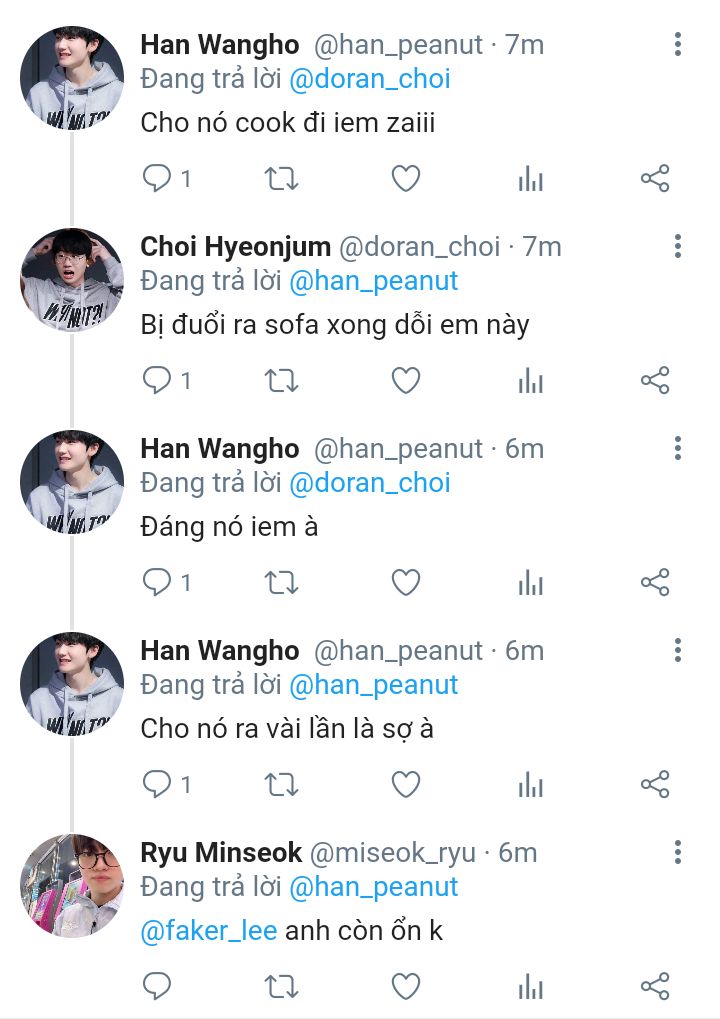
Task: Retweet "Cho nó ra vài lần là sợ à"
Action: (x=281, y=785)
